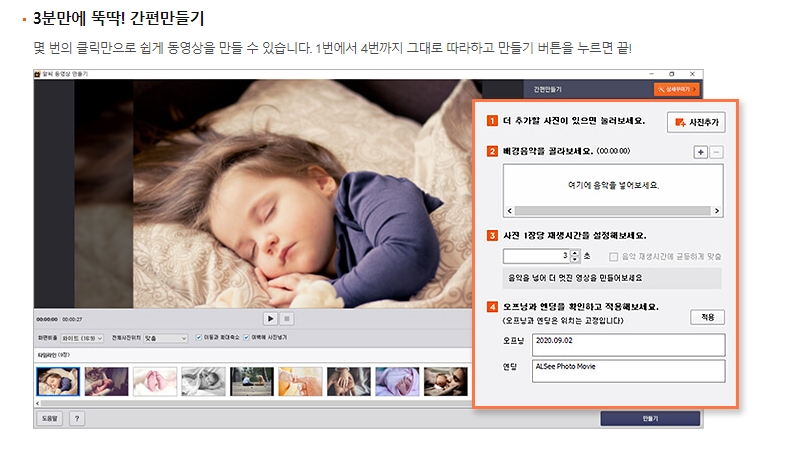Click the 만들기 create button
Viewport: 786px width, 460px height.
[650, 418]
